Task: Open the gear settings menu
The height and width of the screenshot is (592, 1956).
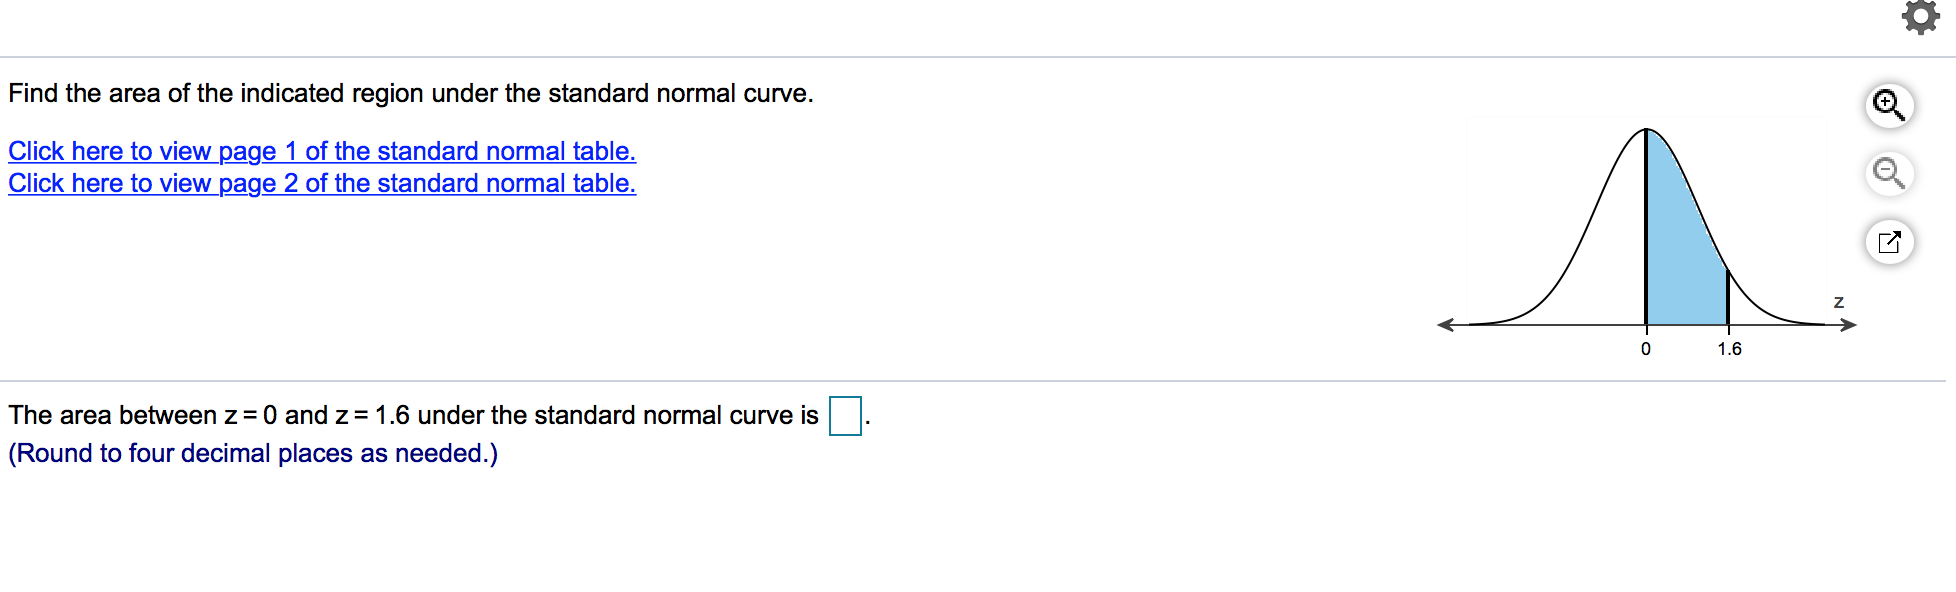Action: pos(1920,17)
